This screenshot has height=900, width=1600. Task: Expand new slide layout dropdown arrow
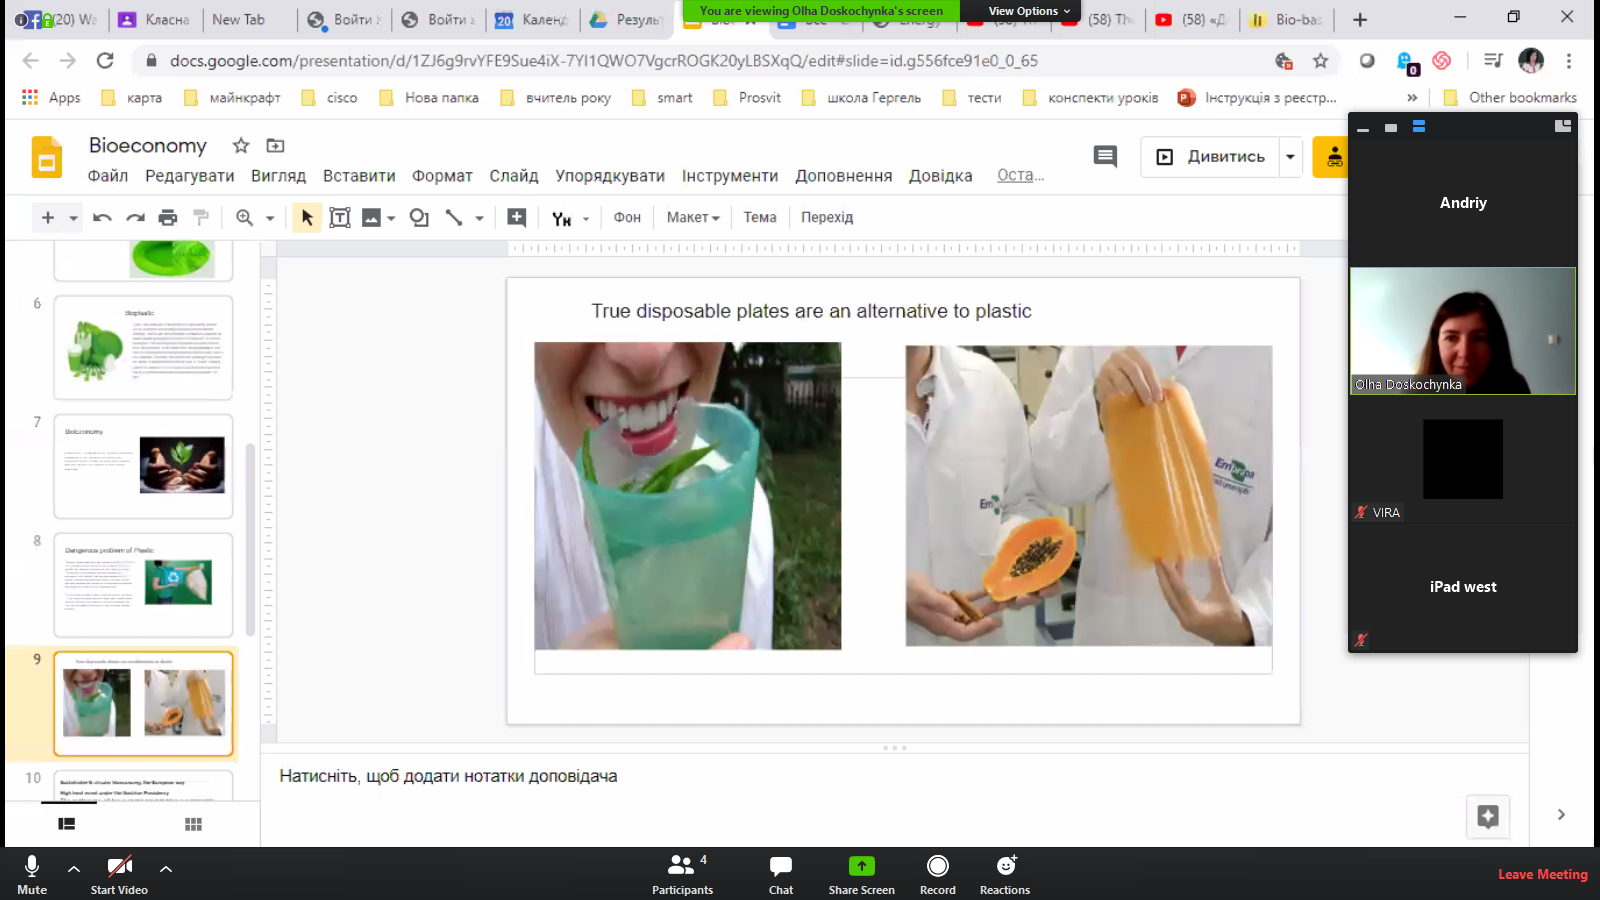click(x=73, y=218)
